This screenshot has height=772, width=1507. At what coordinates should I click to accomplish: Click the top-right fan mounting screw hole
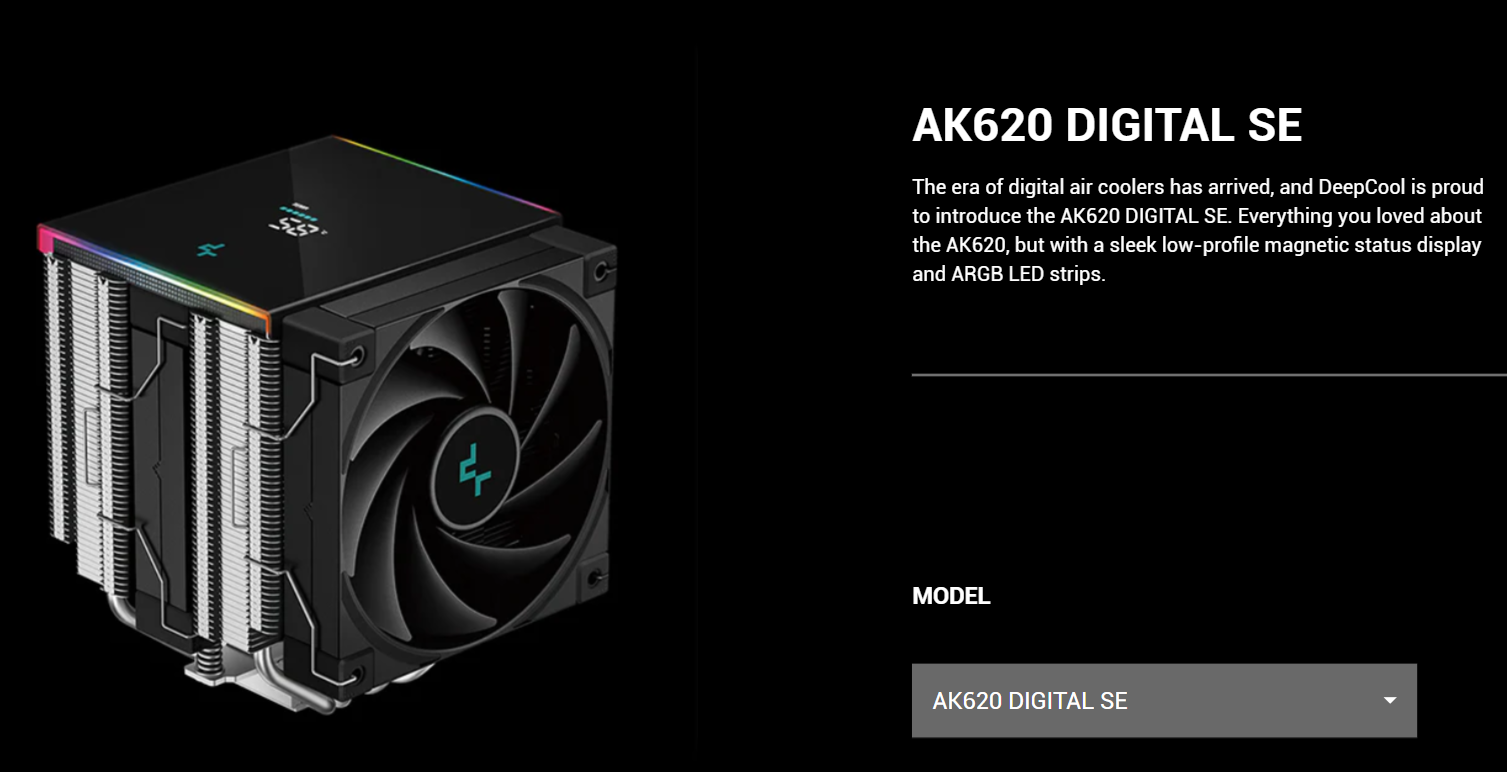pos(599,270)
